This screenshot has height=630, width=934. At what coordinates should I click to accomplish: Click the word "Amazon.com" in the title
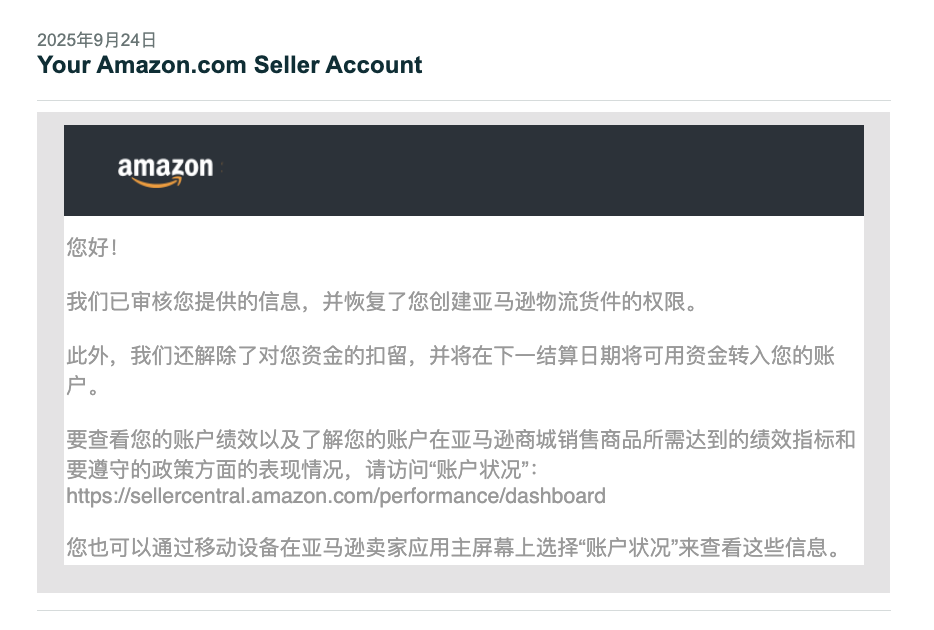pyautogui.click(x=172, y=64)
